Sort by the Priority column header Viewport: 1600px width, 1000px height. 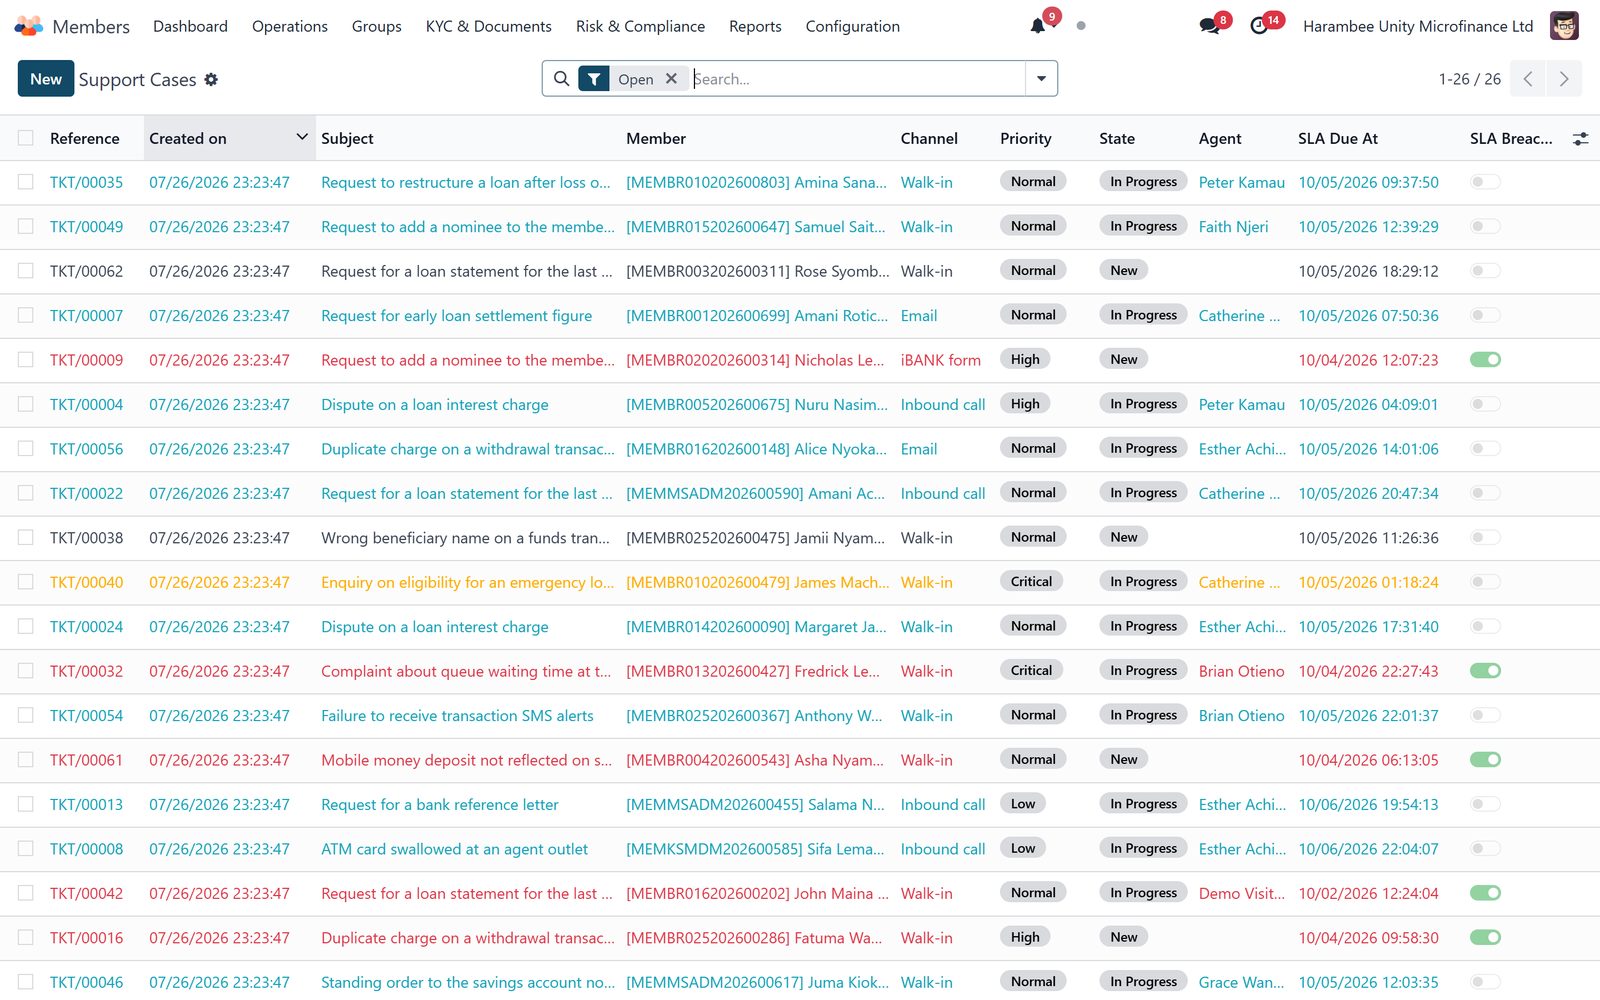(1026, 139)
